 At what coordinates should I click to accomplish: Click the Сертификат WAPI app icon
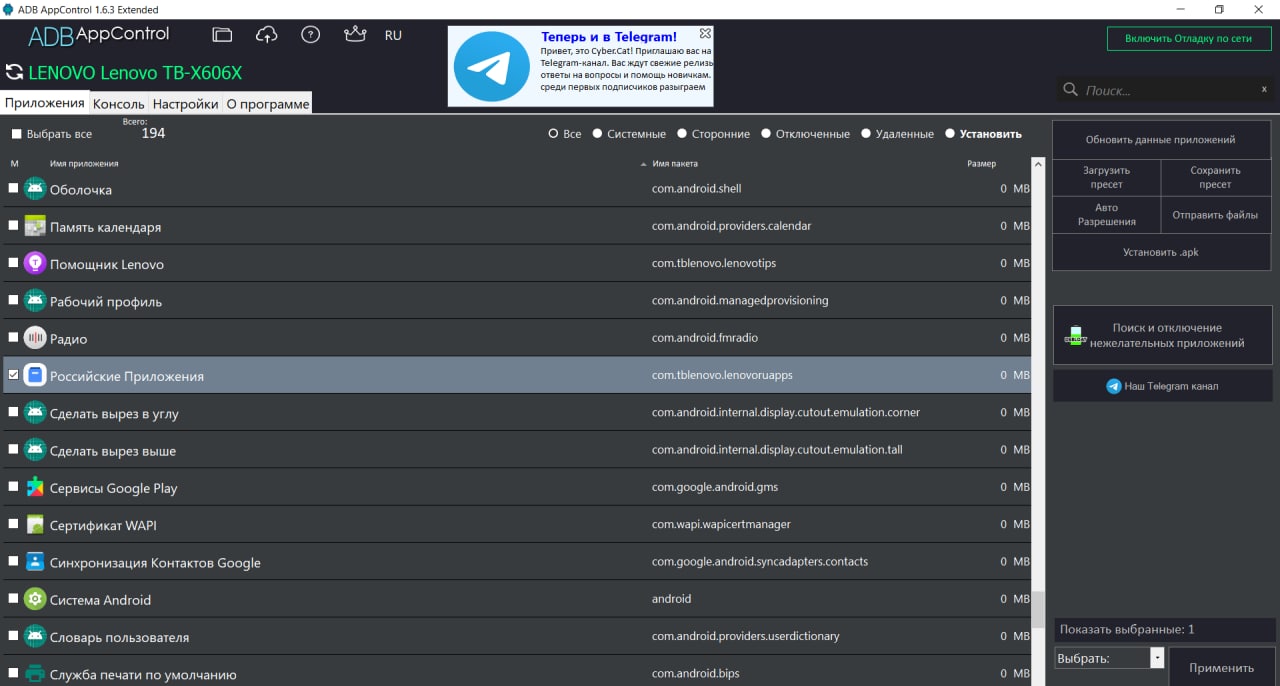tap(35, 525)
